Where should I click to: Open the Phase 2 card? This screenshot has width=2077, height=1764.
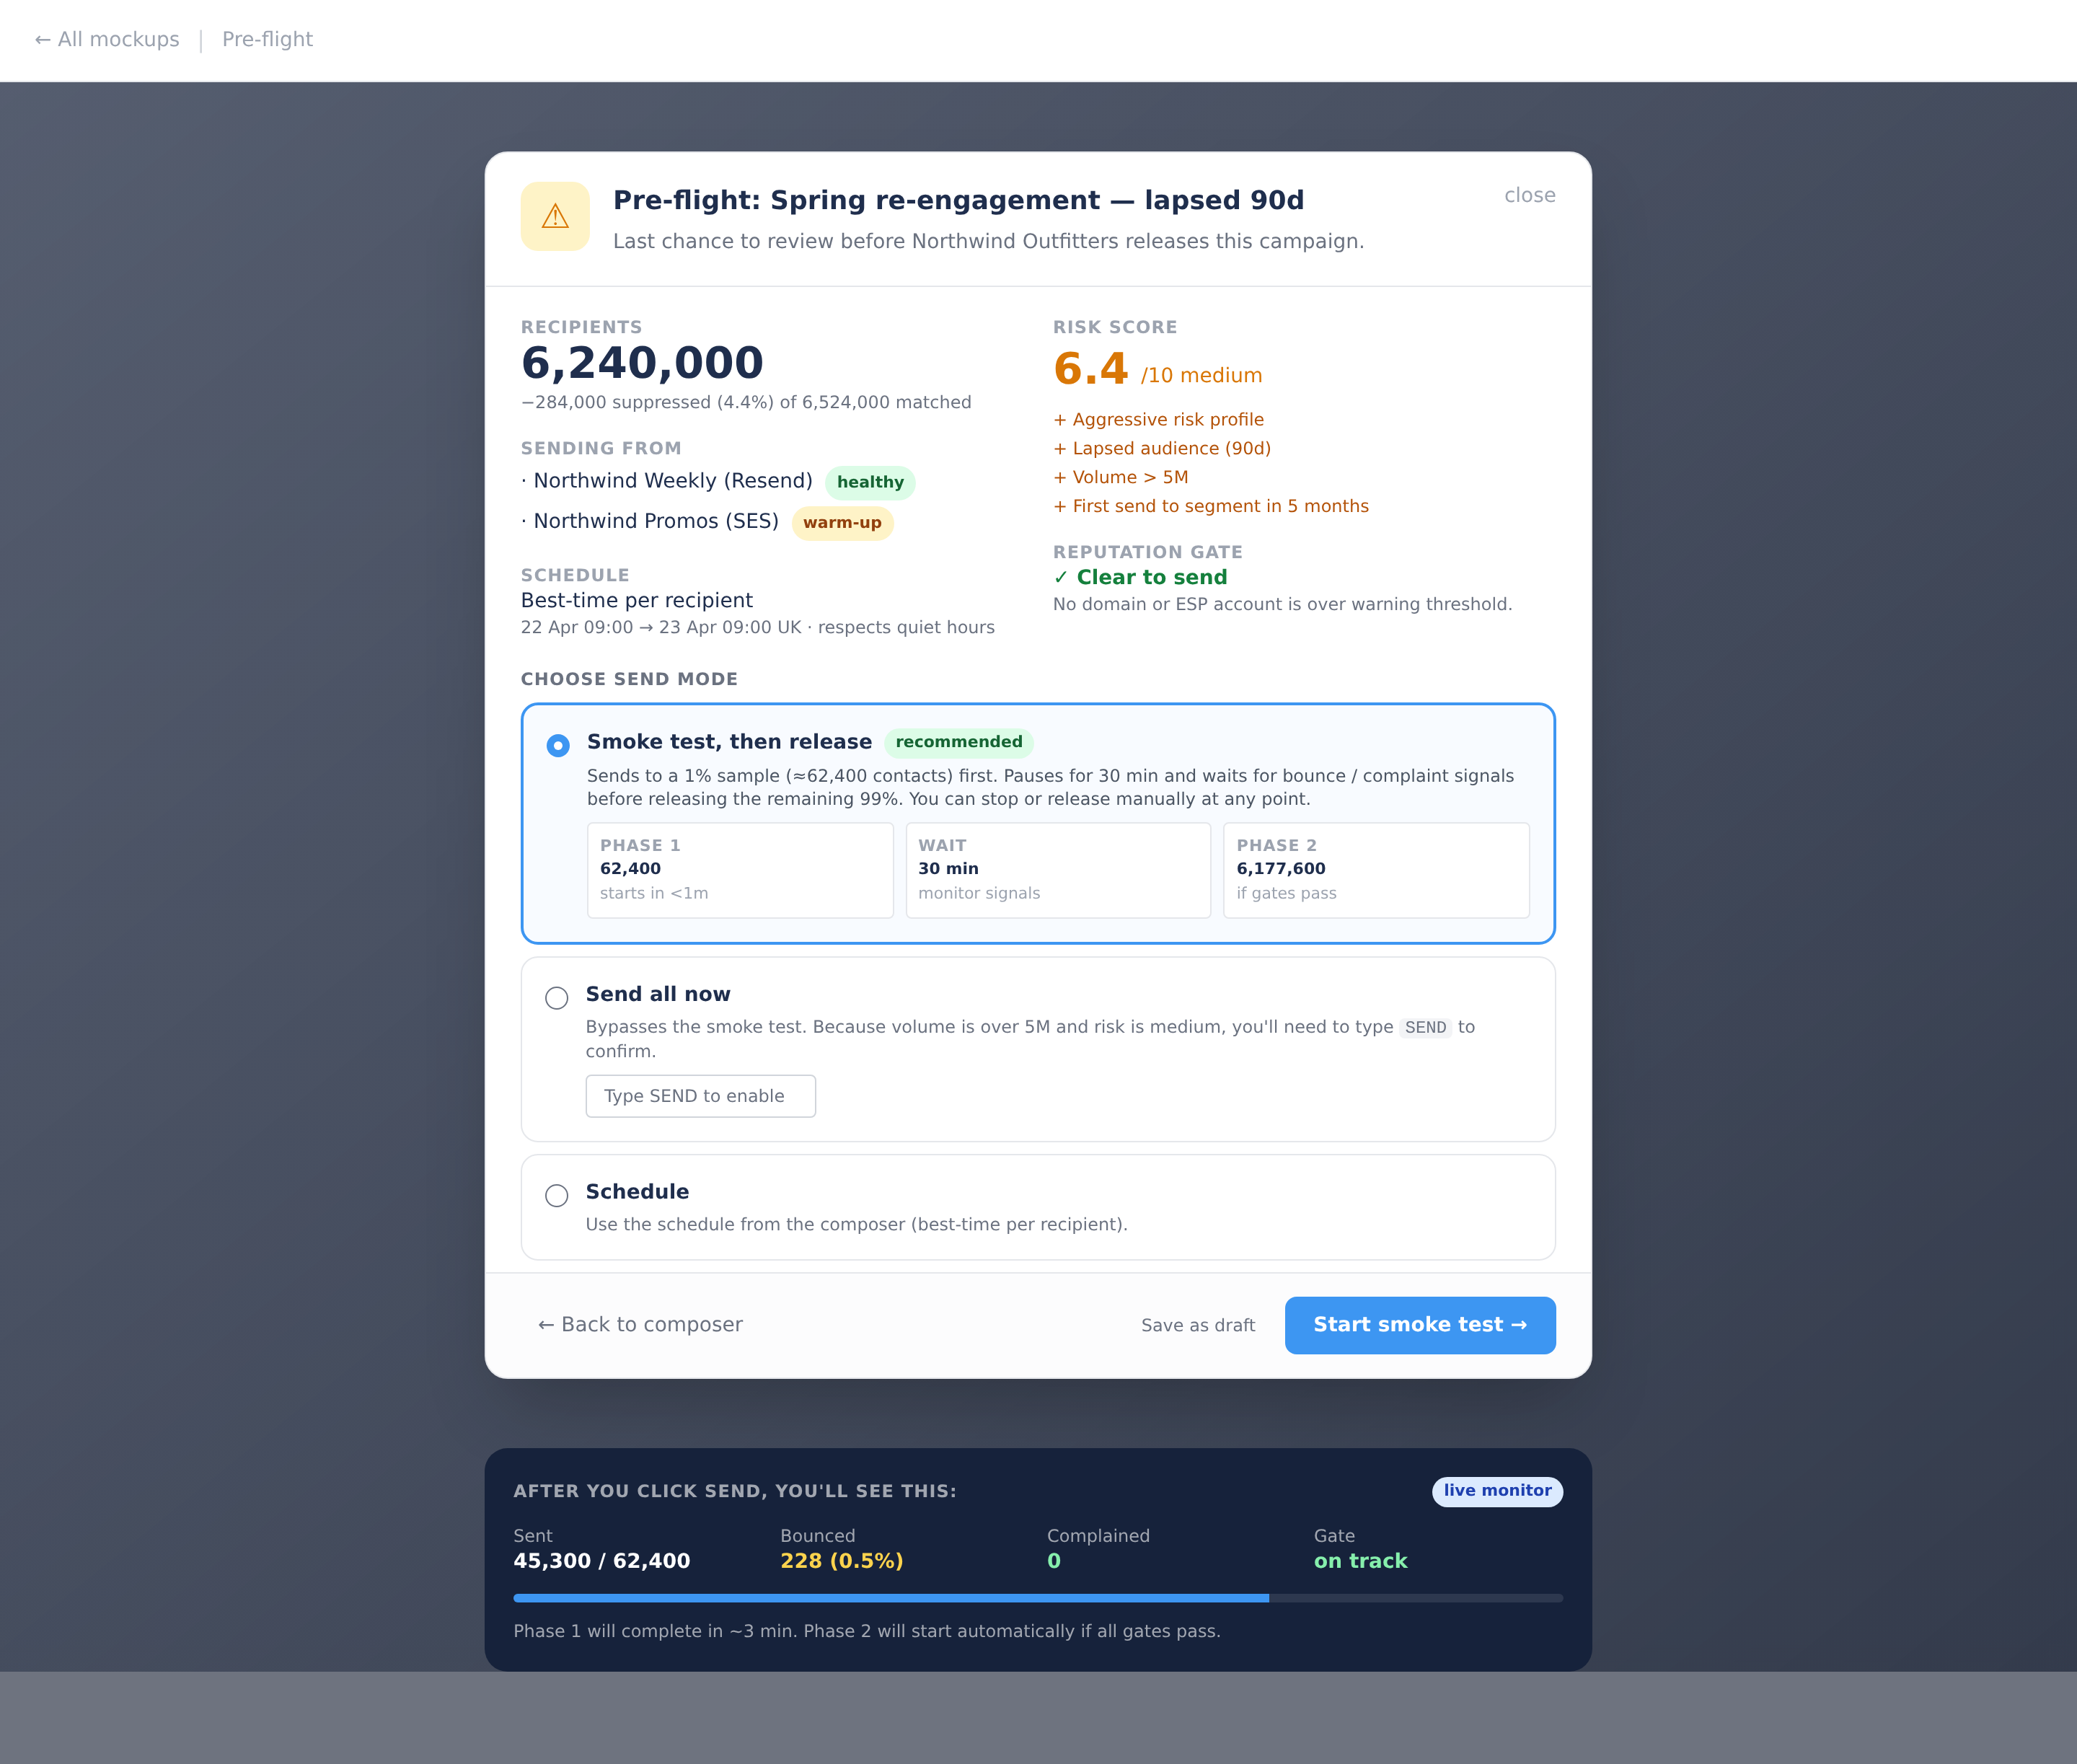[1376, 870]
